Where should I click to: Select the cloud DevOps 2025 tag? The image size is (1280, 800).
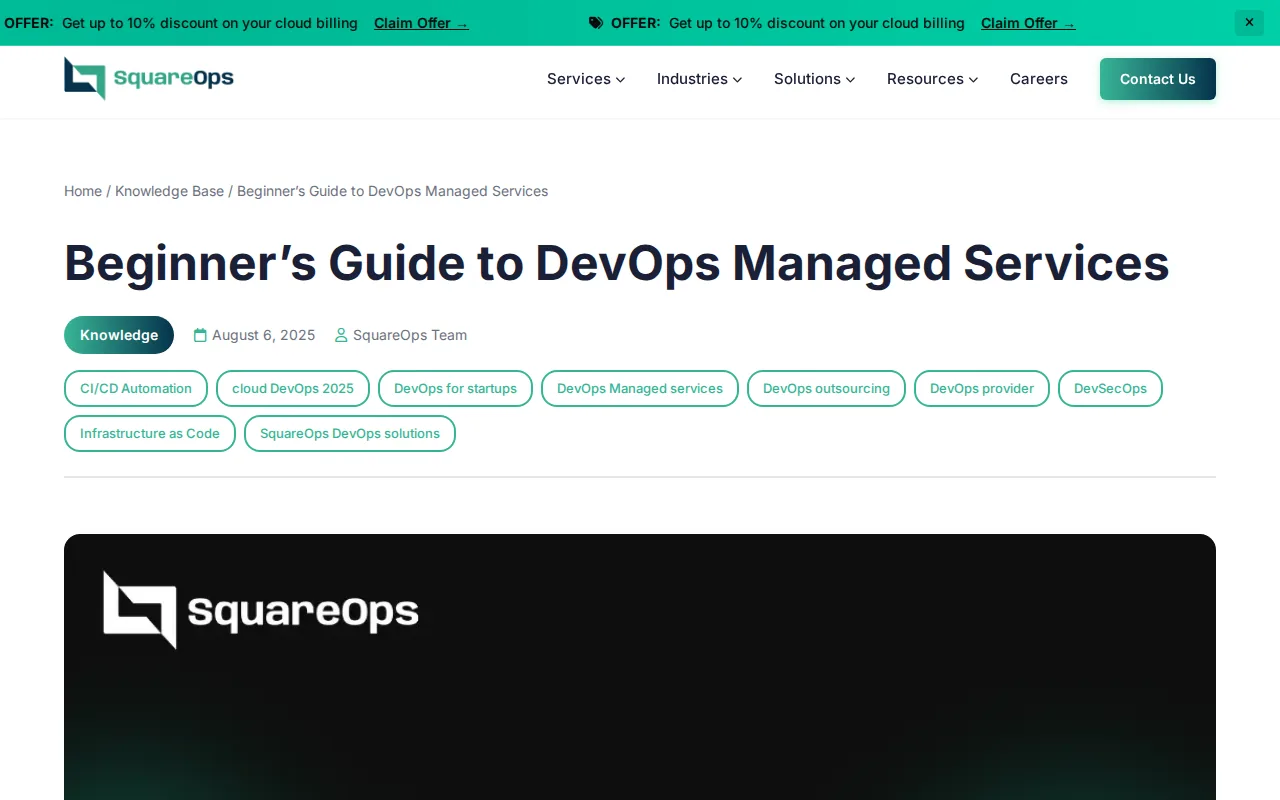coord(293,389)
